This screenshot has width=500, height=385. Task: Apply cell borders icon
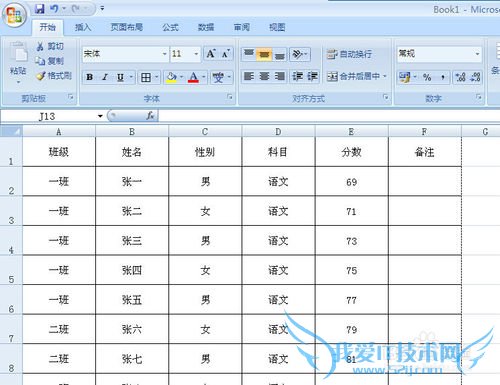coord(146,77)
